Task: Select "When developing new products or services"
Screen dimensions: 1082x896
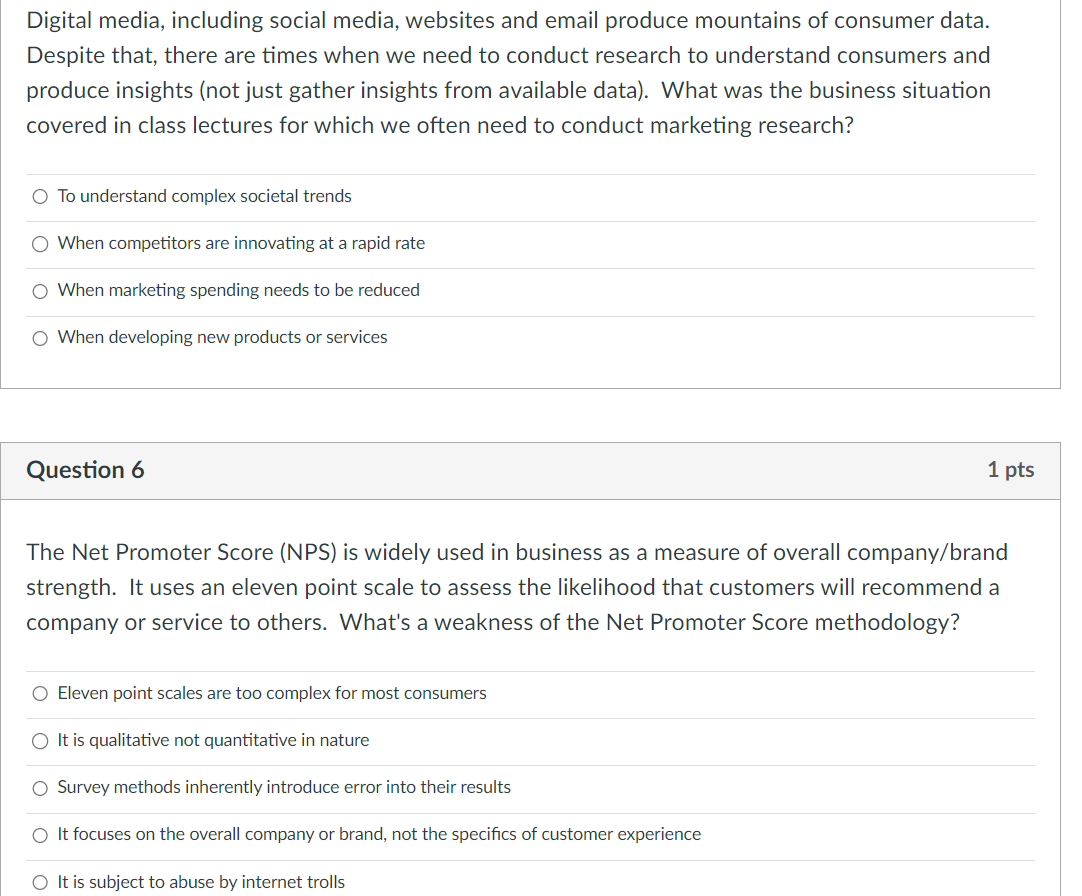Action: pyautogui.click(x=221, y=337)
